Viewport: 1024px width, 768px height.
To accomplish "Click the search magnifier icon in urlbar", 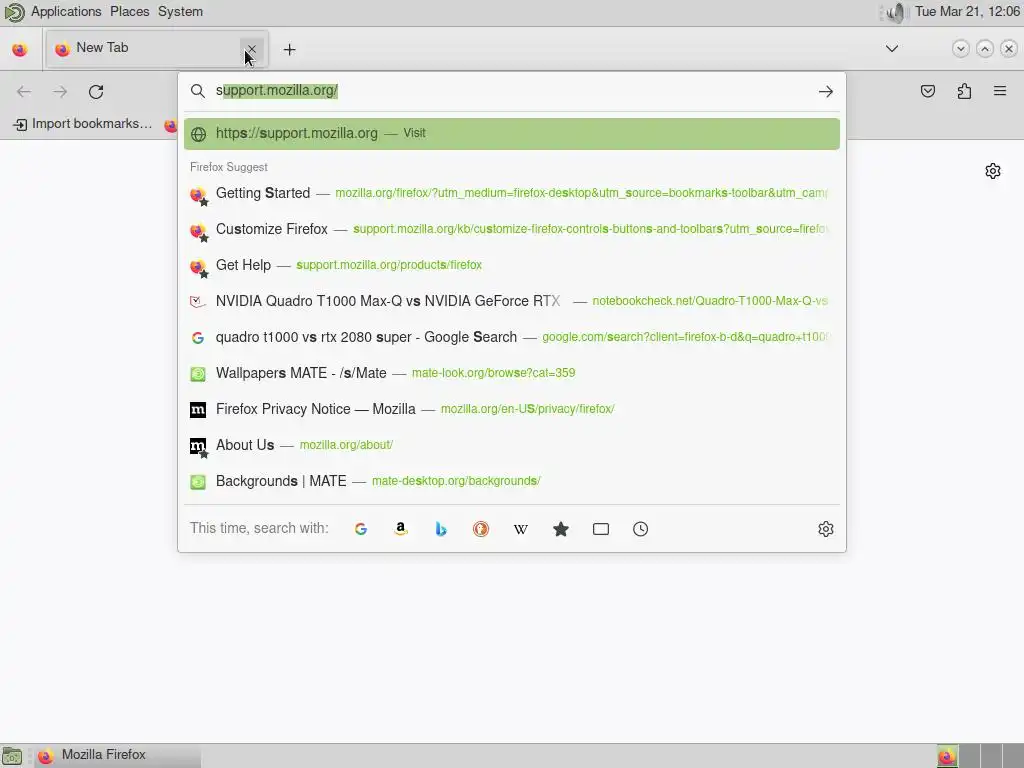I will 197,91.
